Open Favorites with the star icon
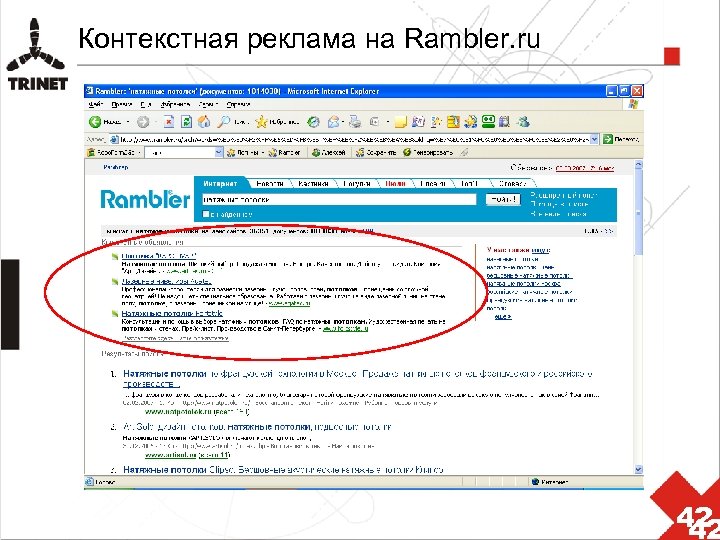 click(x=261, y=122)
